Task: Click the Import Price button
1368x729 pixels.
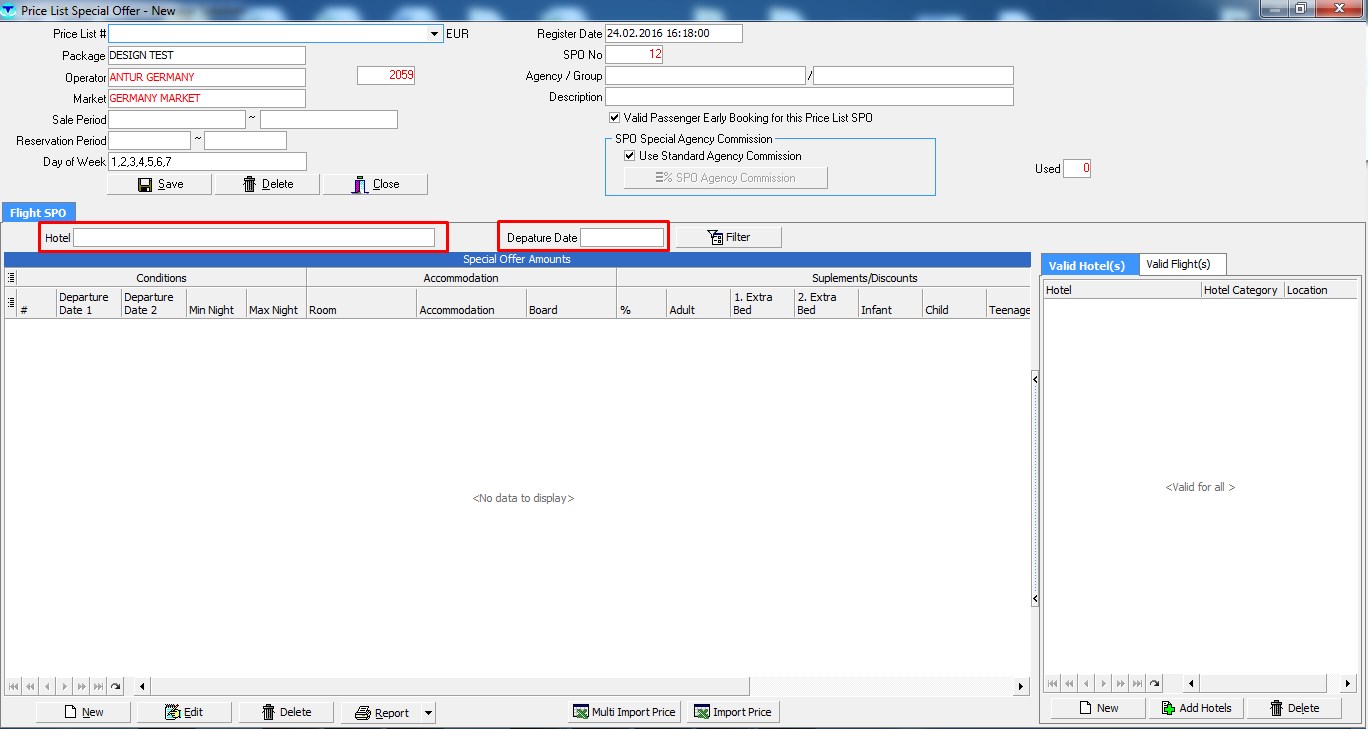Action: coord(732,712)
